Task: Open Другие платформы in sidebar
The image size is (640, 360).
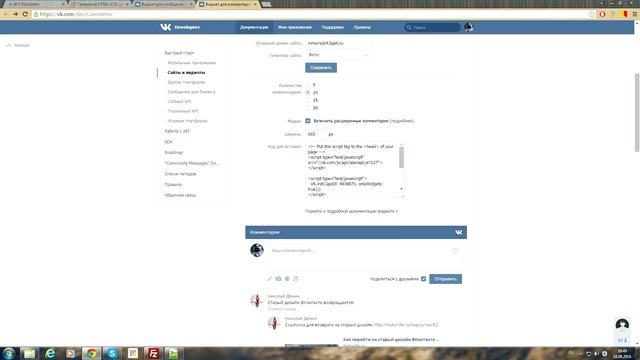Action: point(186,82)
